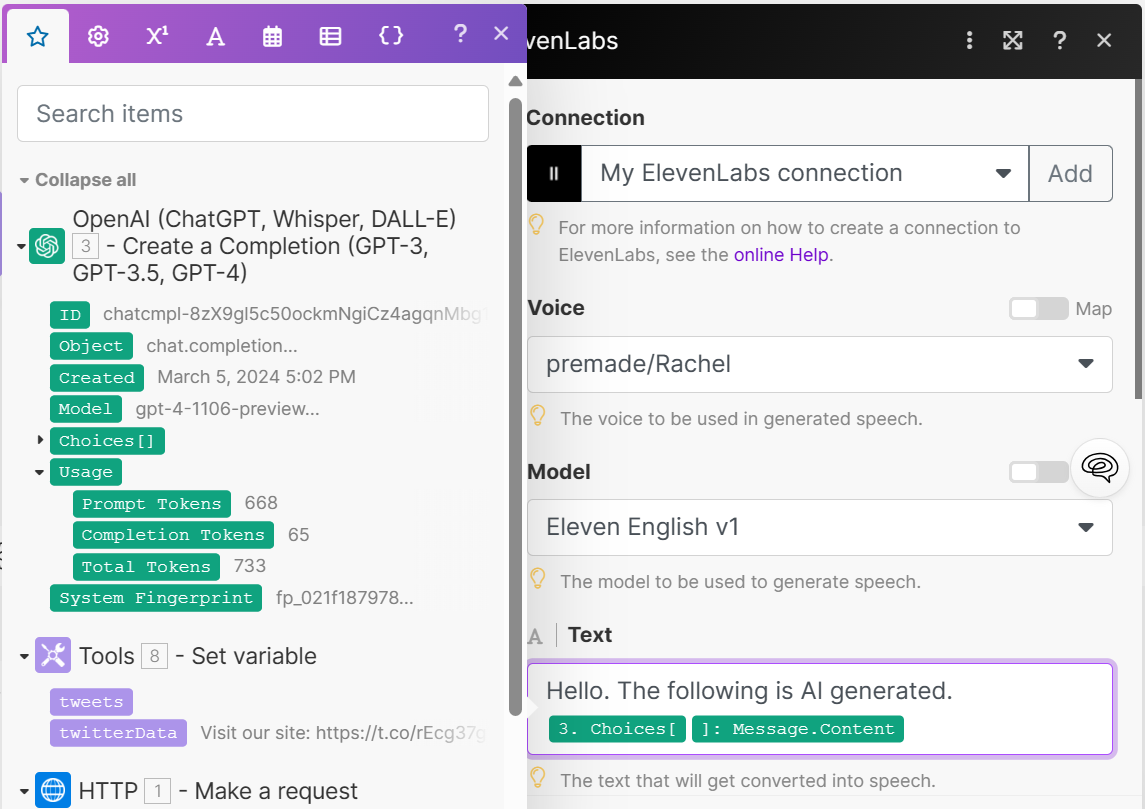
Task: Click the Tools module icon
Action: pyautogui.click(x=53, y=656)
